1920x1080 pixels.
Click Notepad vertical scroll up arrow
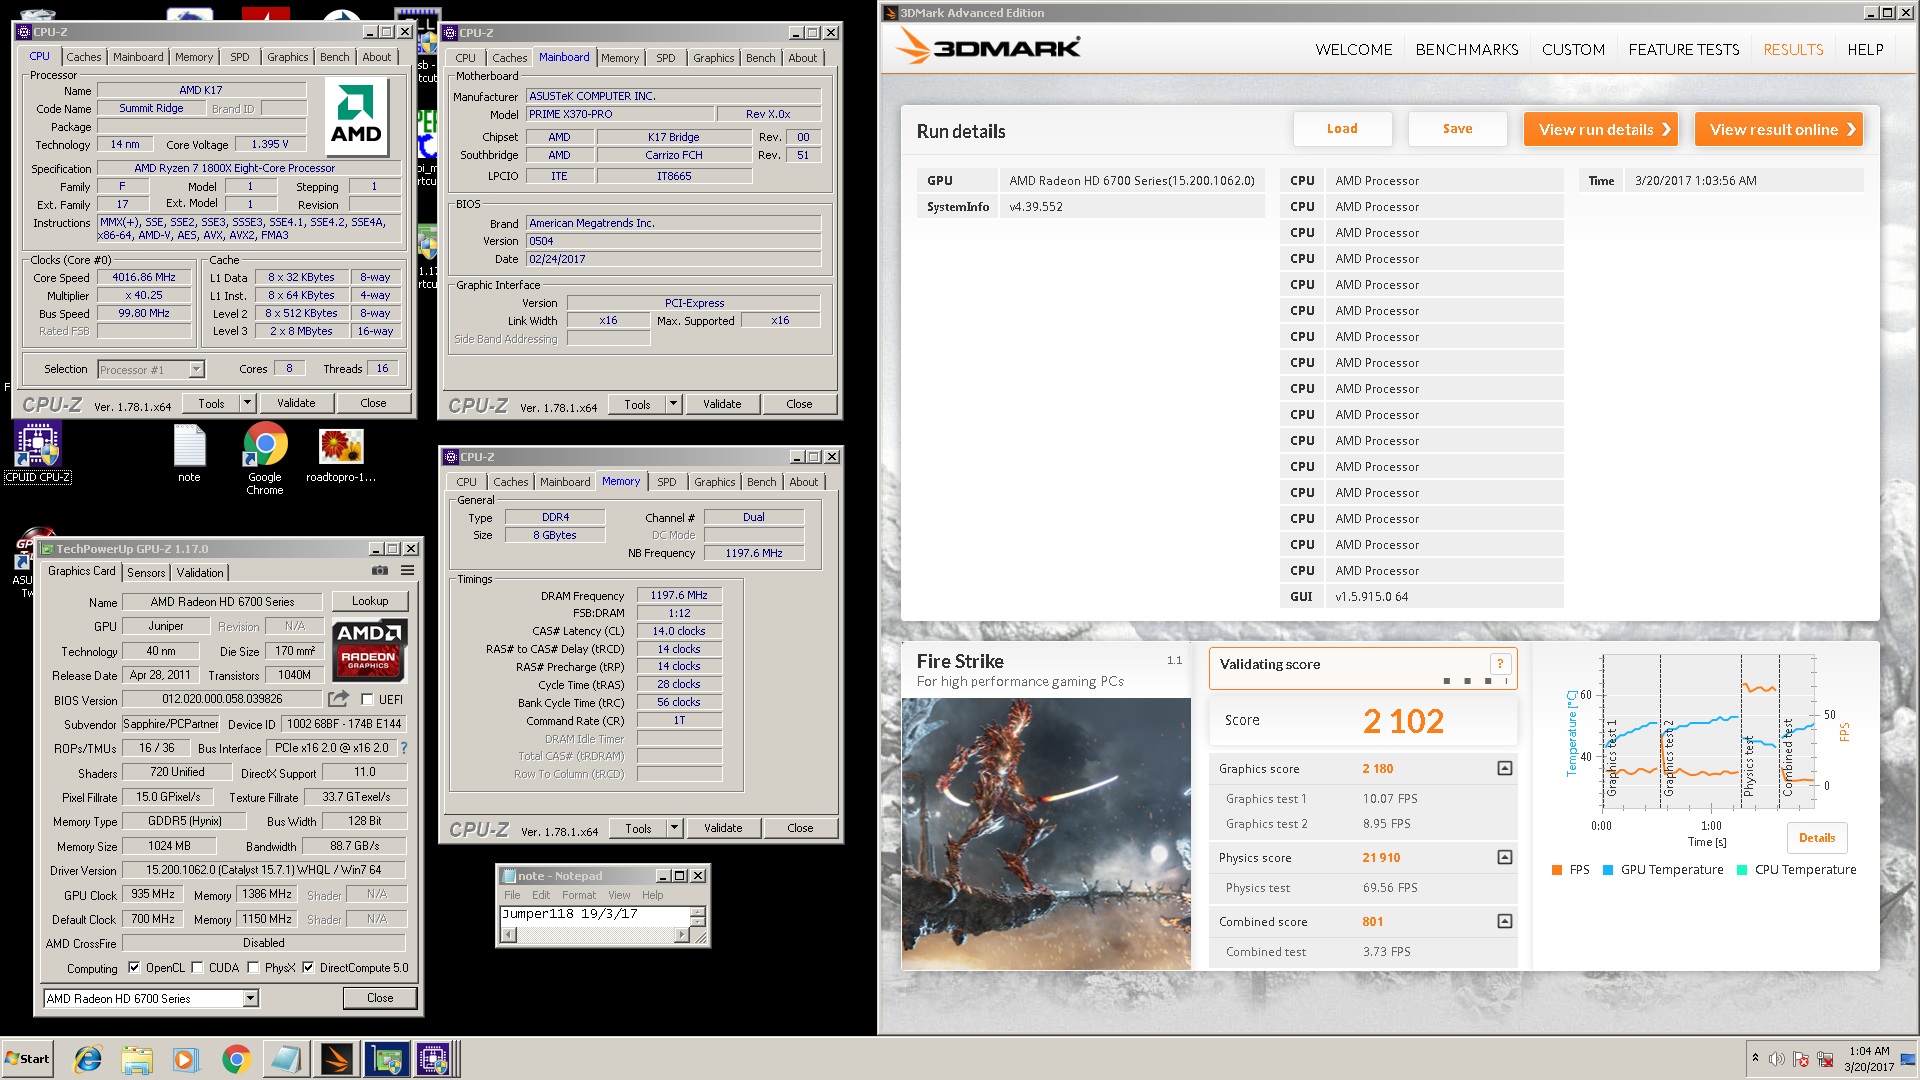pyautogui.click(x=698, y=911)
